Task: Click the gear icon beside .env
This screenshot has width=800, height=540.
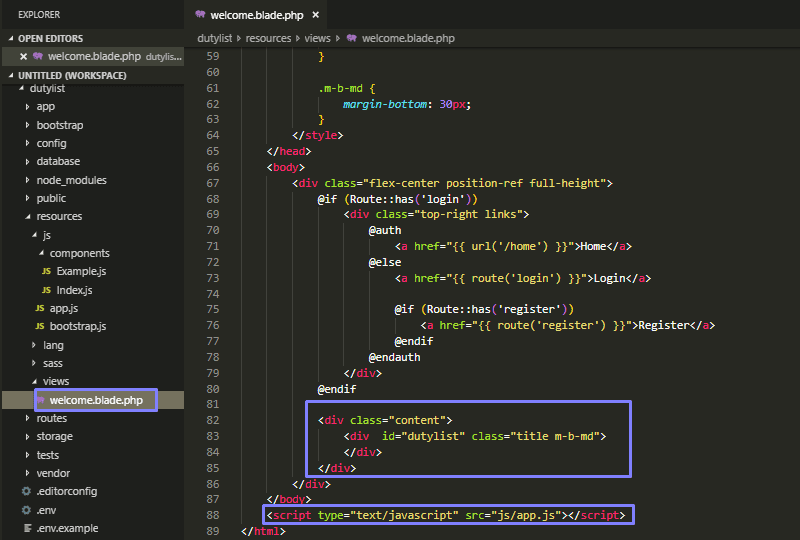Action: click(27, 510)
